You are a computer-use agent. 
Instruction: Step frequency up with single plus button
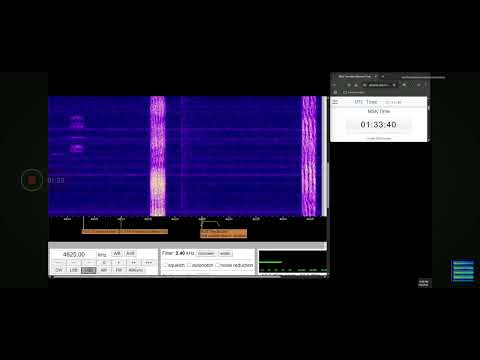(x=118, y=262)
